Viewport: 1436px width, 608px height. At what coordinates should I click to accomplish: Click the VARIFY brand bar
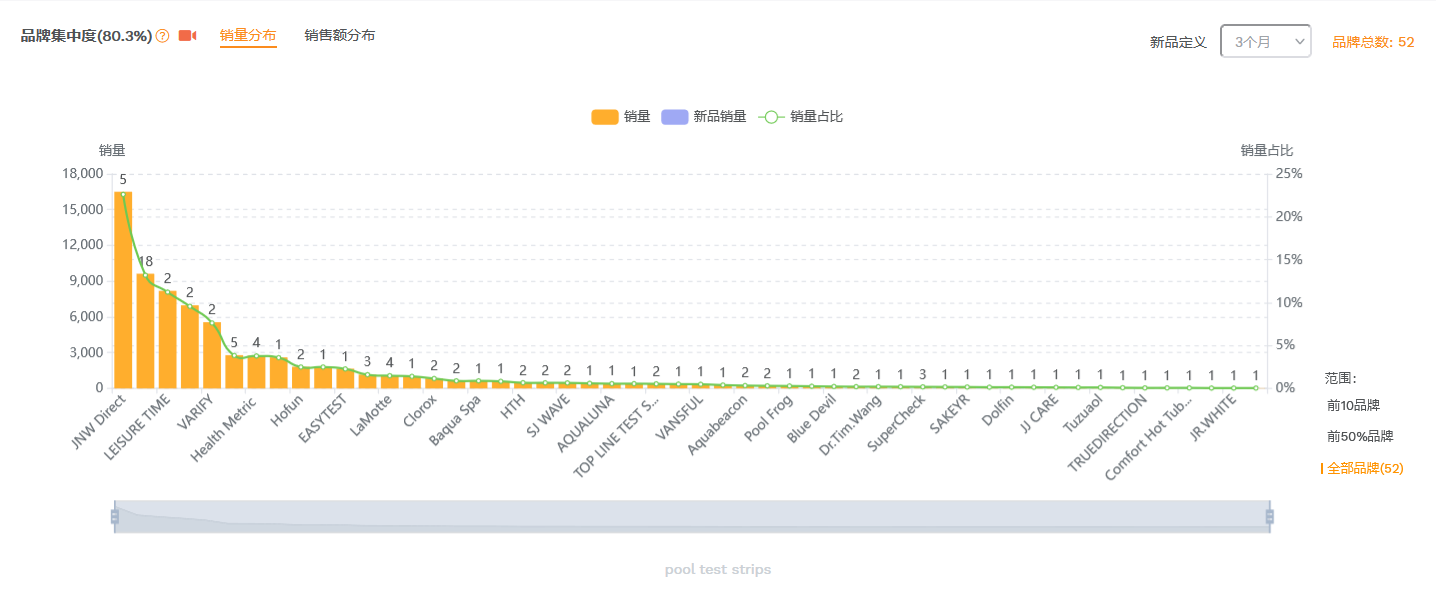(212, 355)
